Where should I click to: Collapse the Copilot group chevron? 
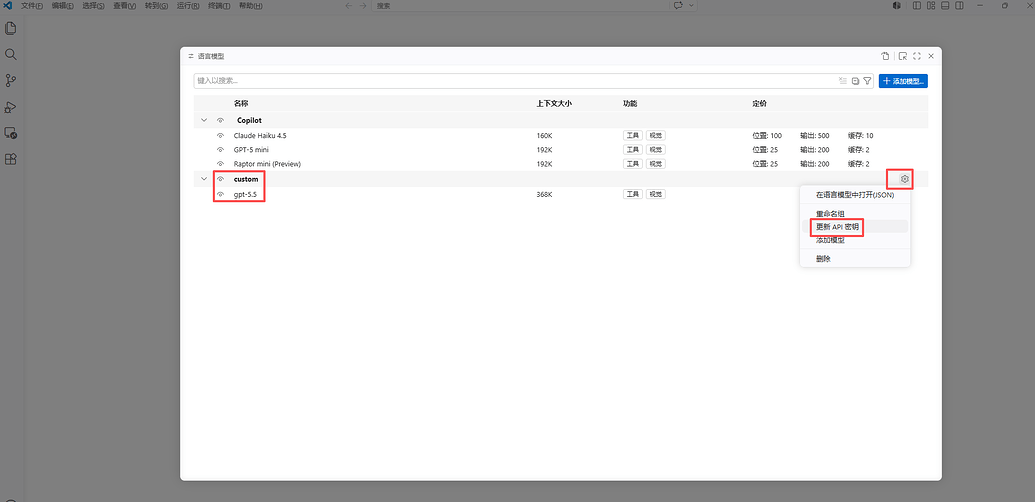click(203, 121)
